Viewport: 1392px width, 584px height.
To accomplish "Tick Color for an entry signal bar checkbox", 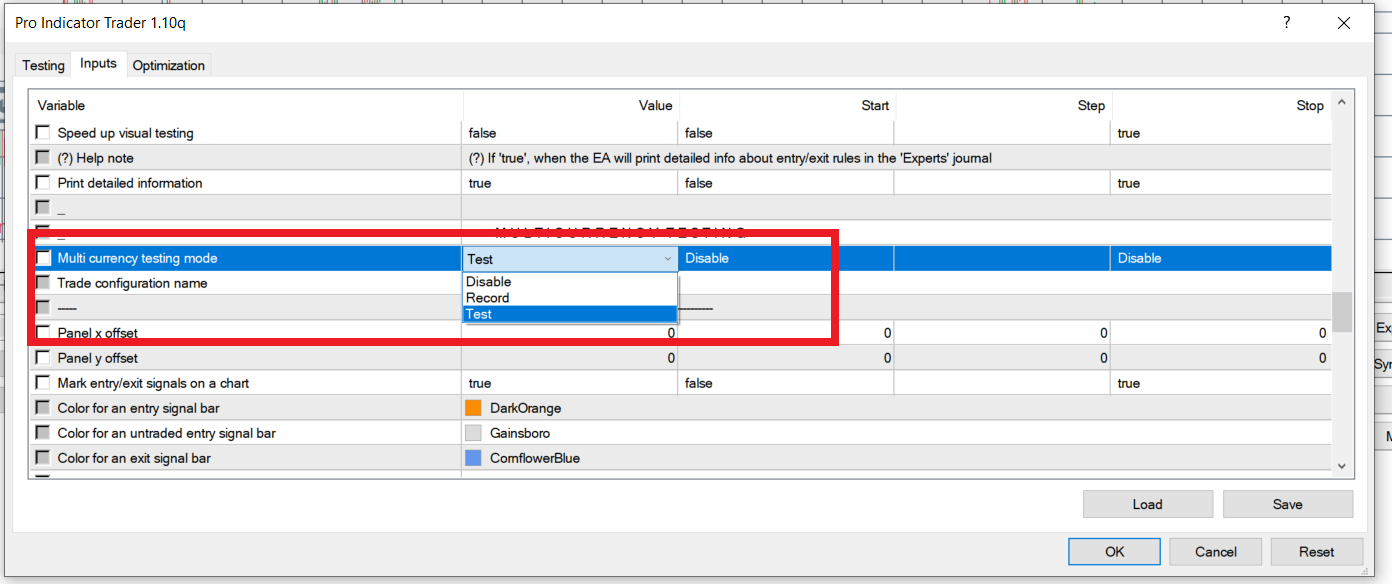I will coord(43,408).
